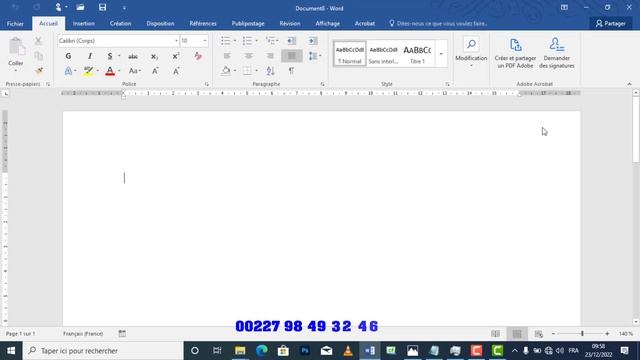The height and width of the screenshot is (360, 640).
Task: Open Change Case Aa dropdown
Action: click(x=134, y=71)
